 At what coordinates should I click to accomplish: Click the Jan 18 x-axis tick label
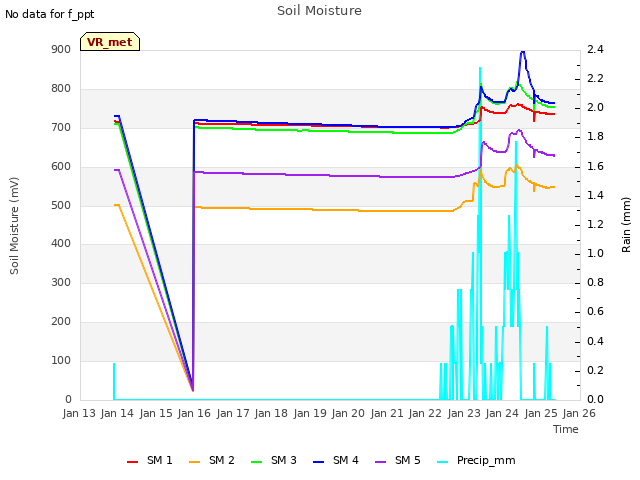[x=271, y=413]
